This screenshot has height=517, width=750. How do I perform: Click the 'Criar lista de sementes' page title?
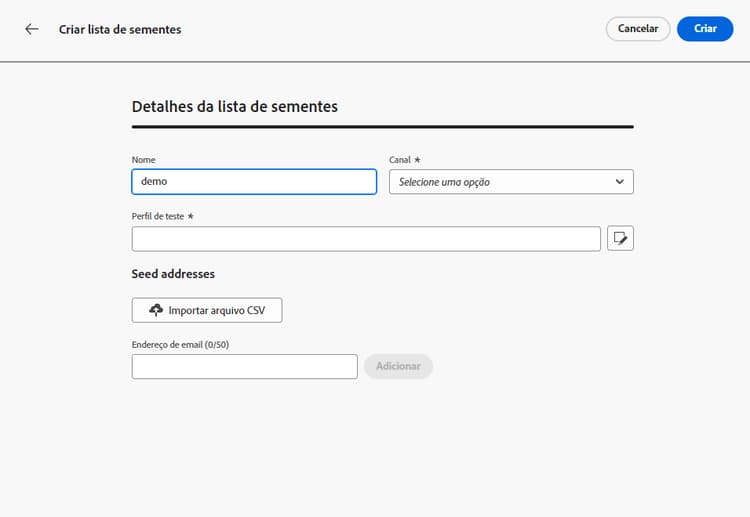pos(120,29)
